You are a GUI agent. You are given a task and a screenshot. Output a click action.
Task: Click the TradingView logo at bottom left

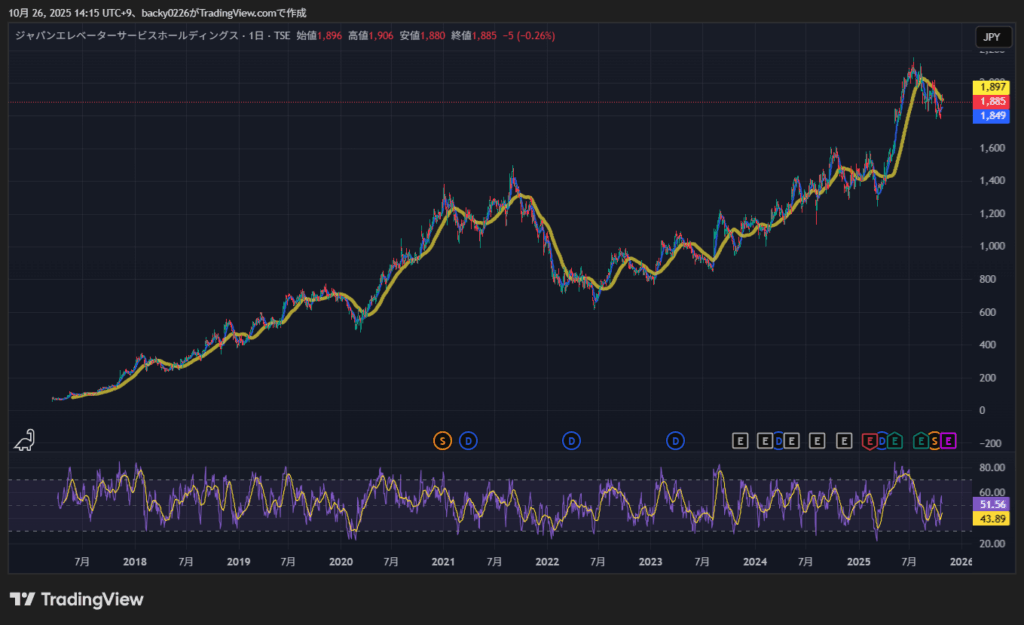(77, 599)
